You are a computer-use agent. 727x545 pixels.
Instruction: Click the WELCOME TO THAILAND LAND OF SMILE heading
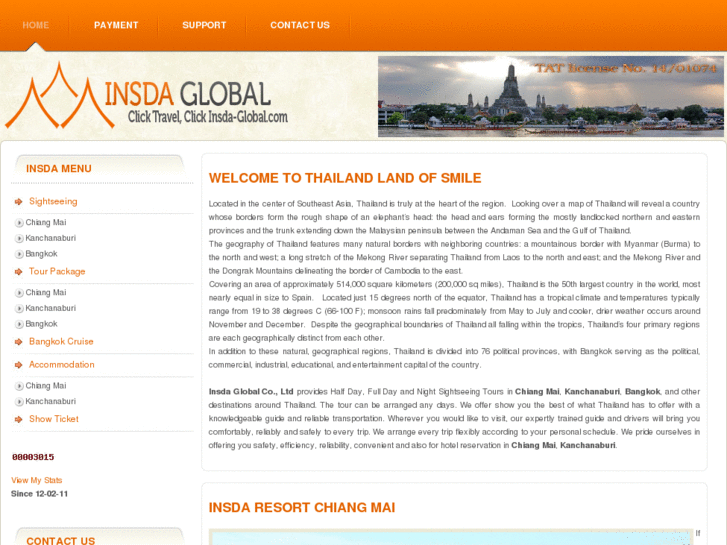(345, 178)
